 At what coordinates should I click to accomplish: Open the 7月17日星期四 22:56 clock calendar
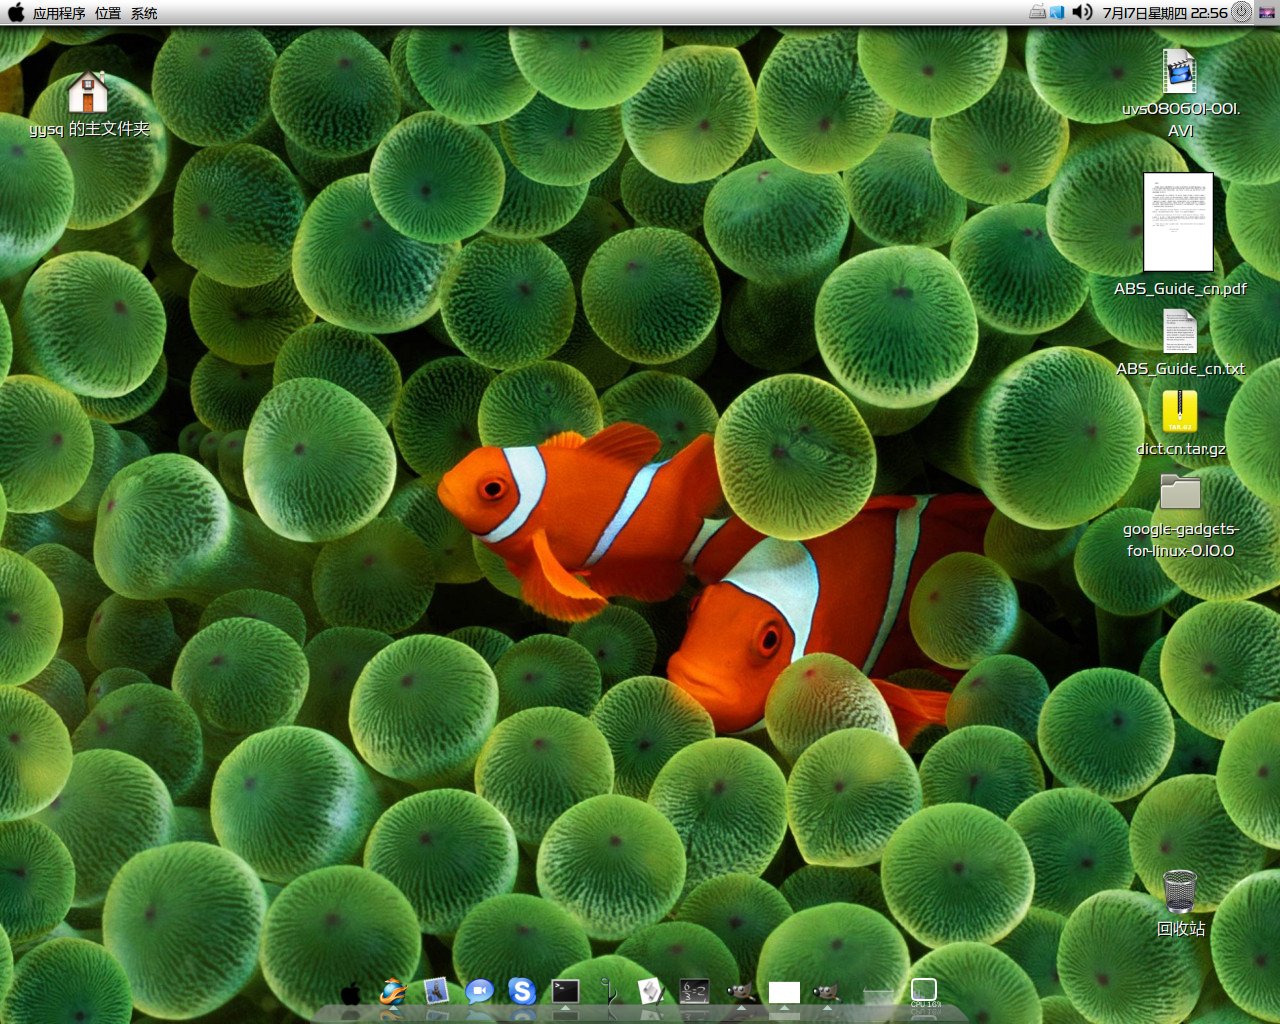[1165, 13]
